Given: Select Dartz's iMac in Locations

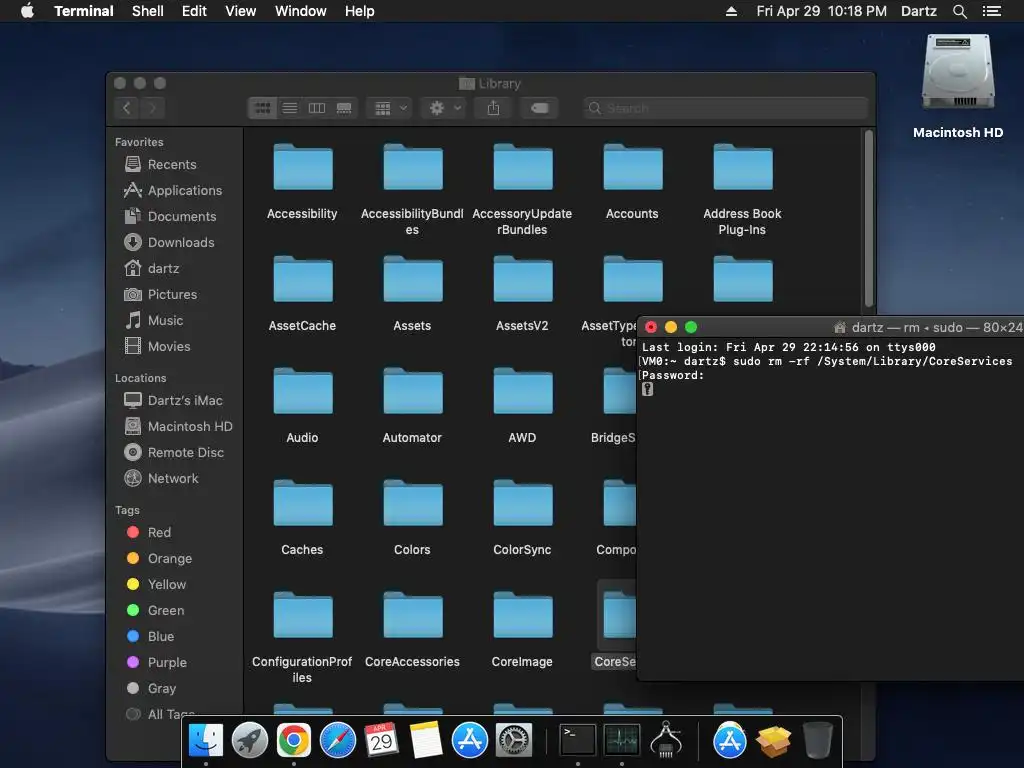Looking at the screenshot, I should (x=173, y=400).
